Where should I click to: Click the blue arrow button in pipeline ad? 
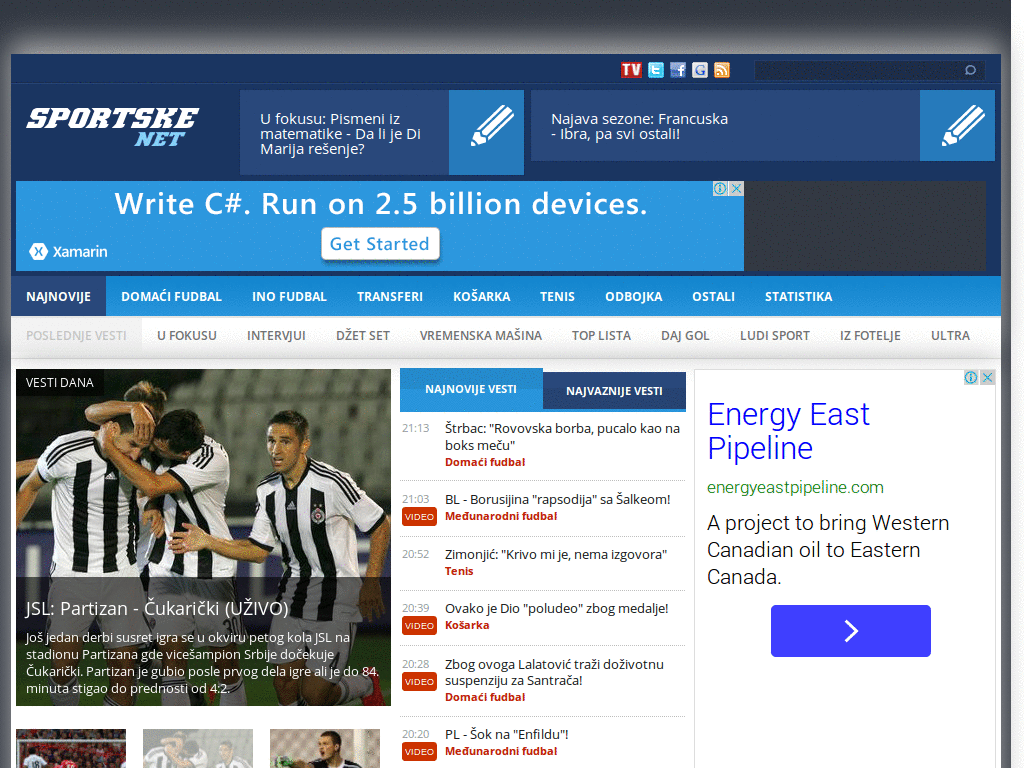coord(850,631)
